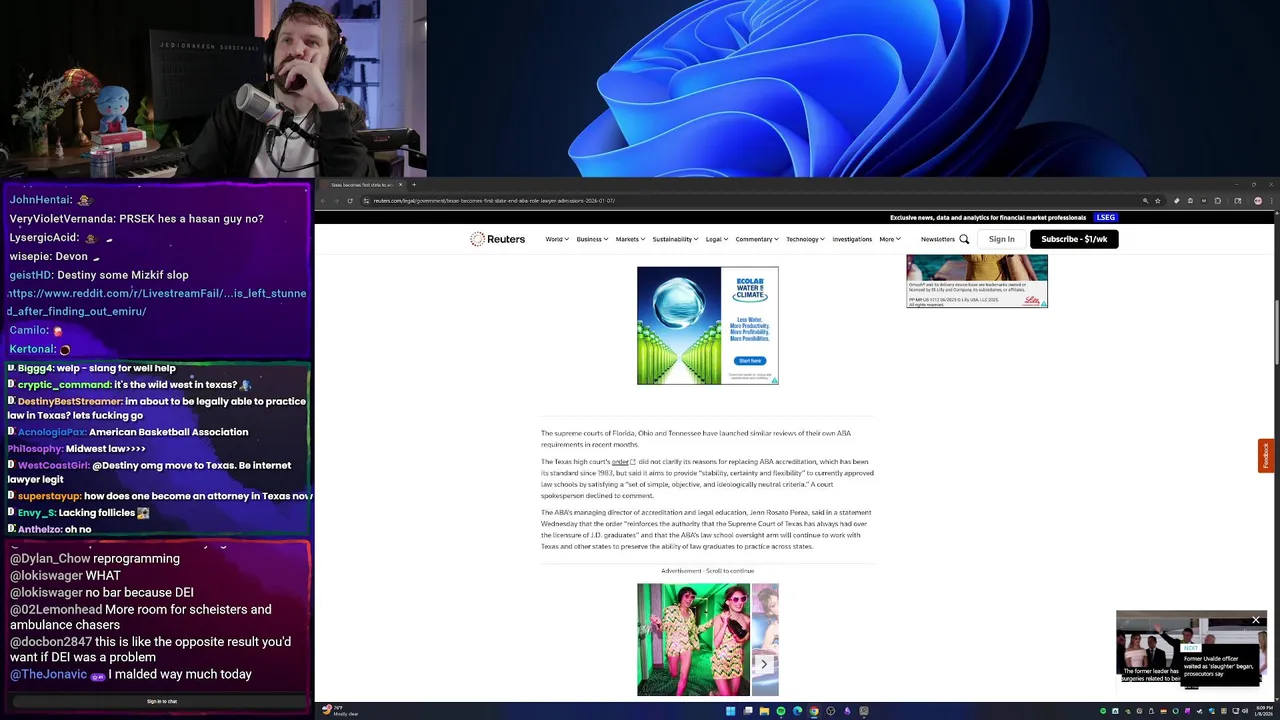Click the Reuters logo in the site header
This screenshot has height=720, width=1280.
498,239
